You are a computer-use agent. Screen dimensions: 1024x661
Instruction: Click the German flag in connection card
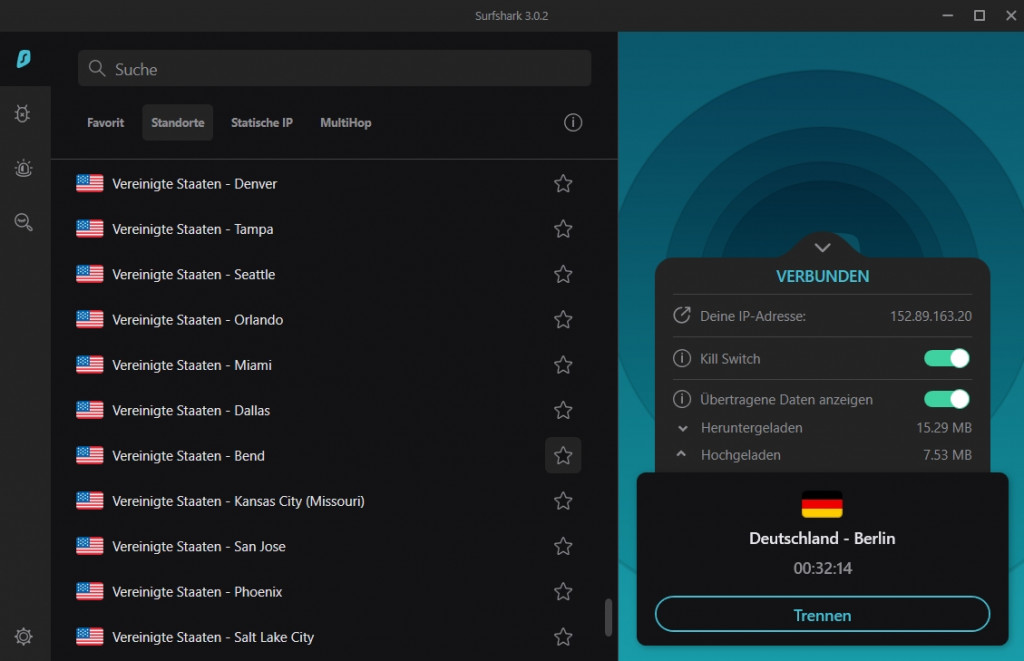(x=822, y=504)
